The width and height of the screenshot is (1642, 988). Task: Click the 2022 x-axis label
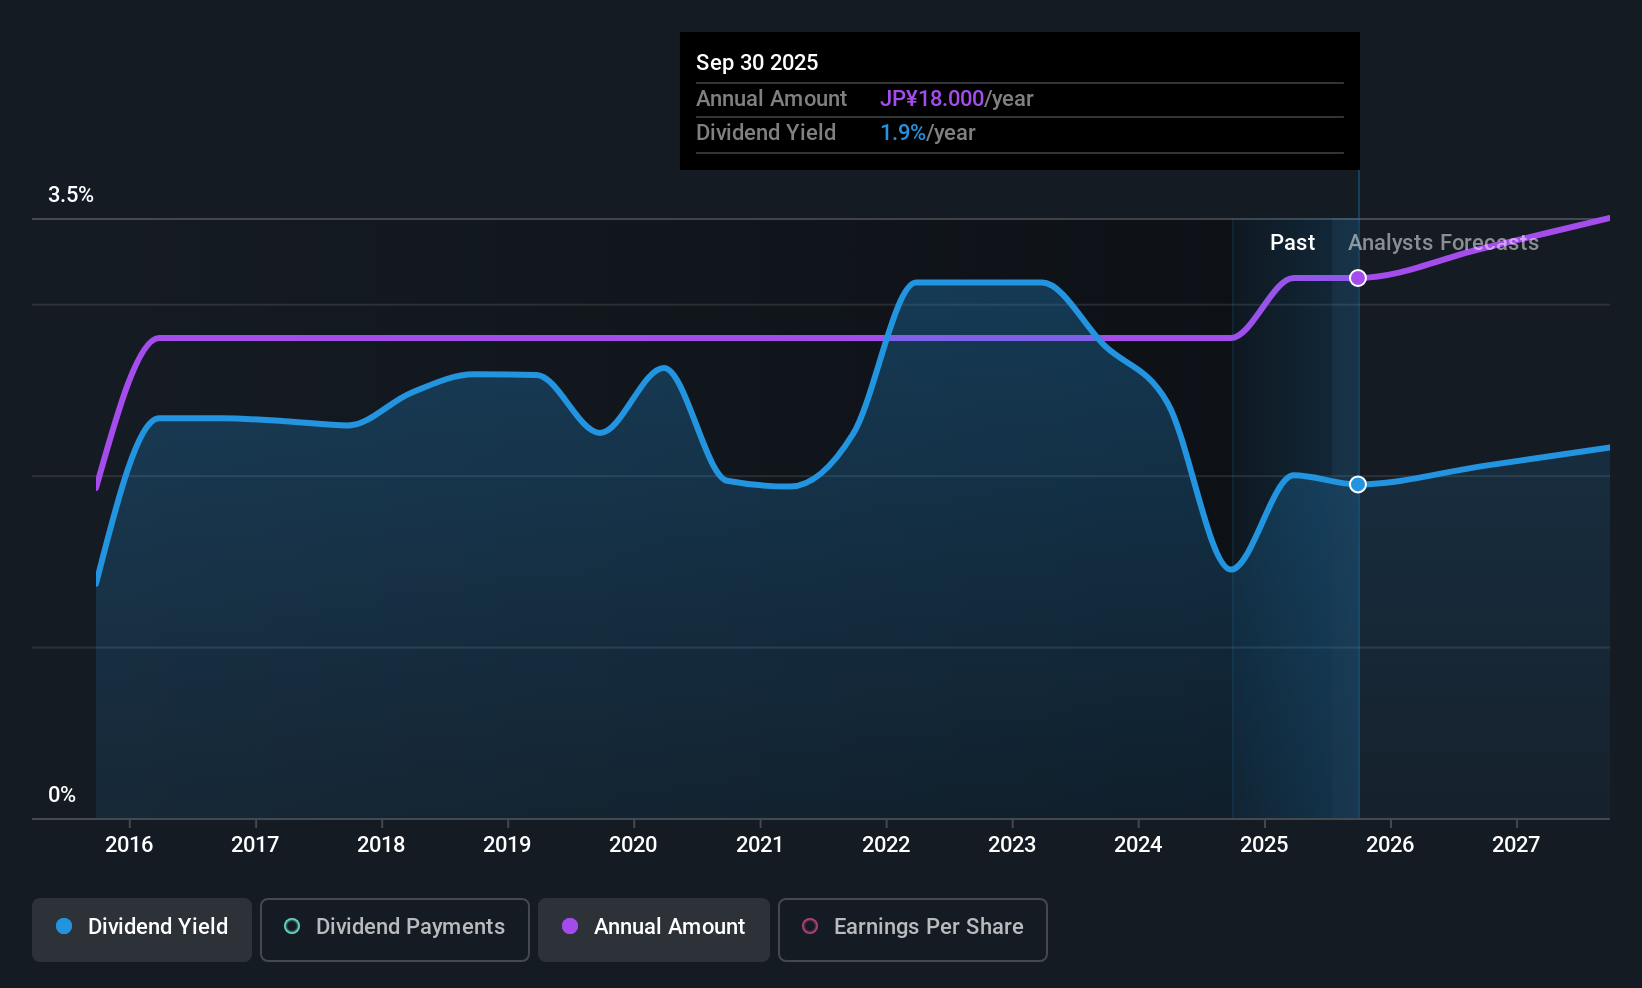tap(886, 845)
